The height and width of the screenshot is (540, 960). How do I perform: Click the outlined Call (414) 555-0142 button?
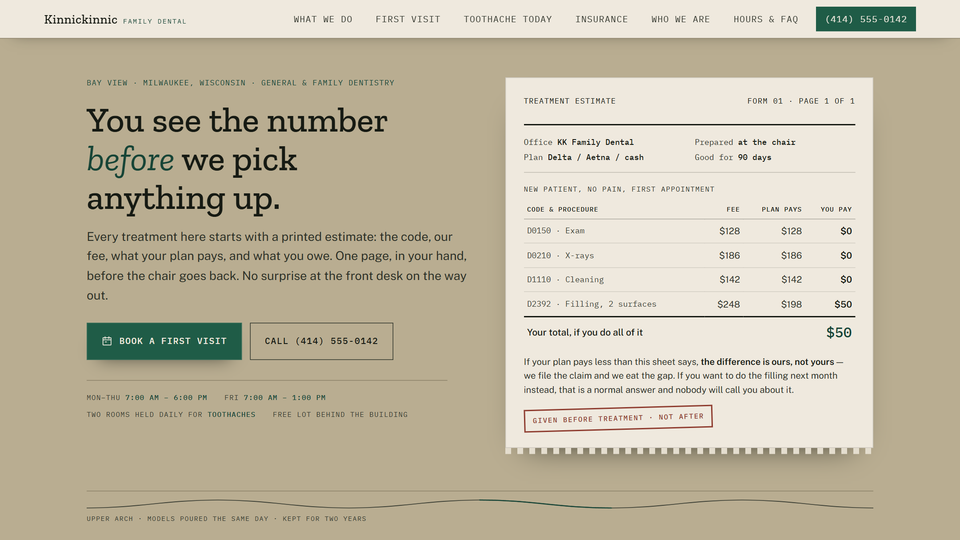point(321,341)
